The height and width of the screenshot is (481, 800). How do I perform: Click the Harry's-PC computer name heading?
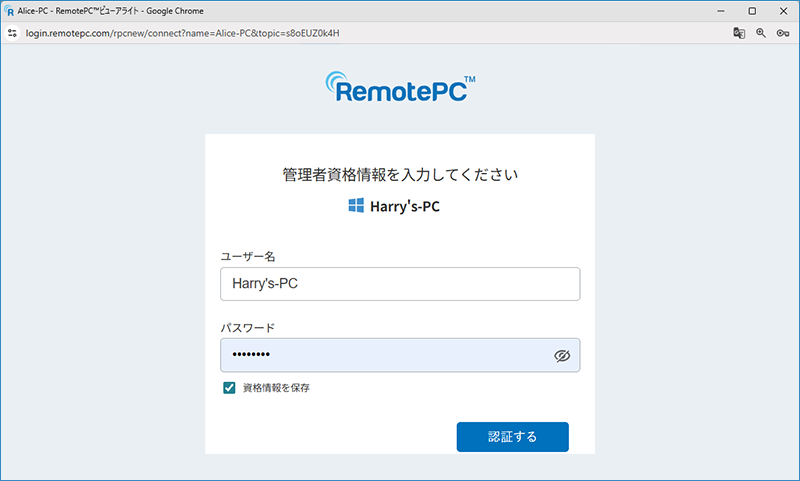405,206
